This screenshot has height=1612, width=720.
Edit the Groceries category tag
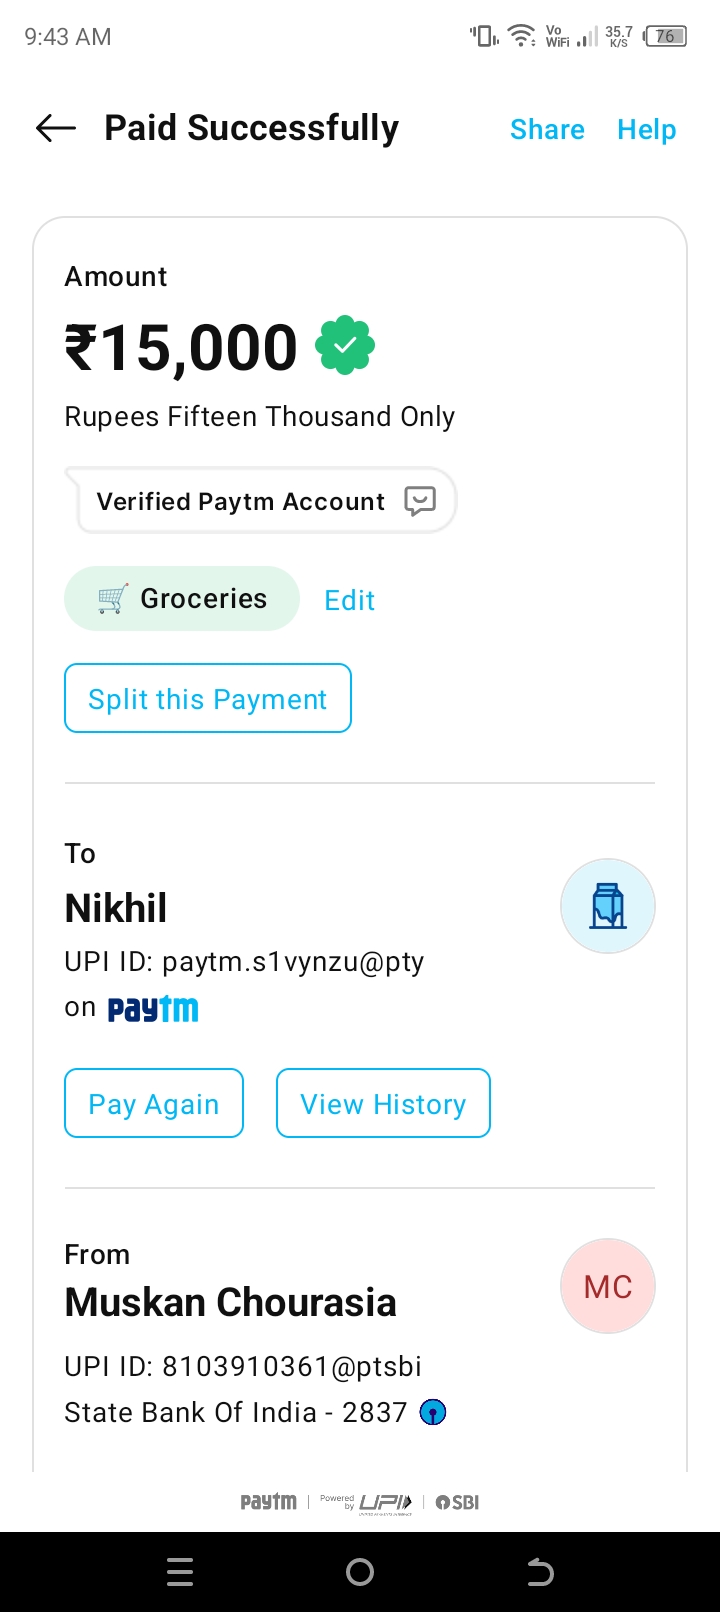click(x=349, y=600)
